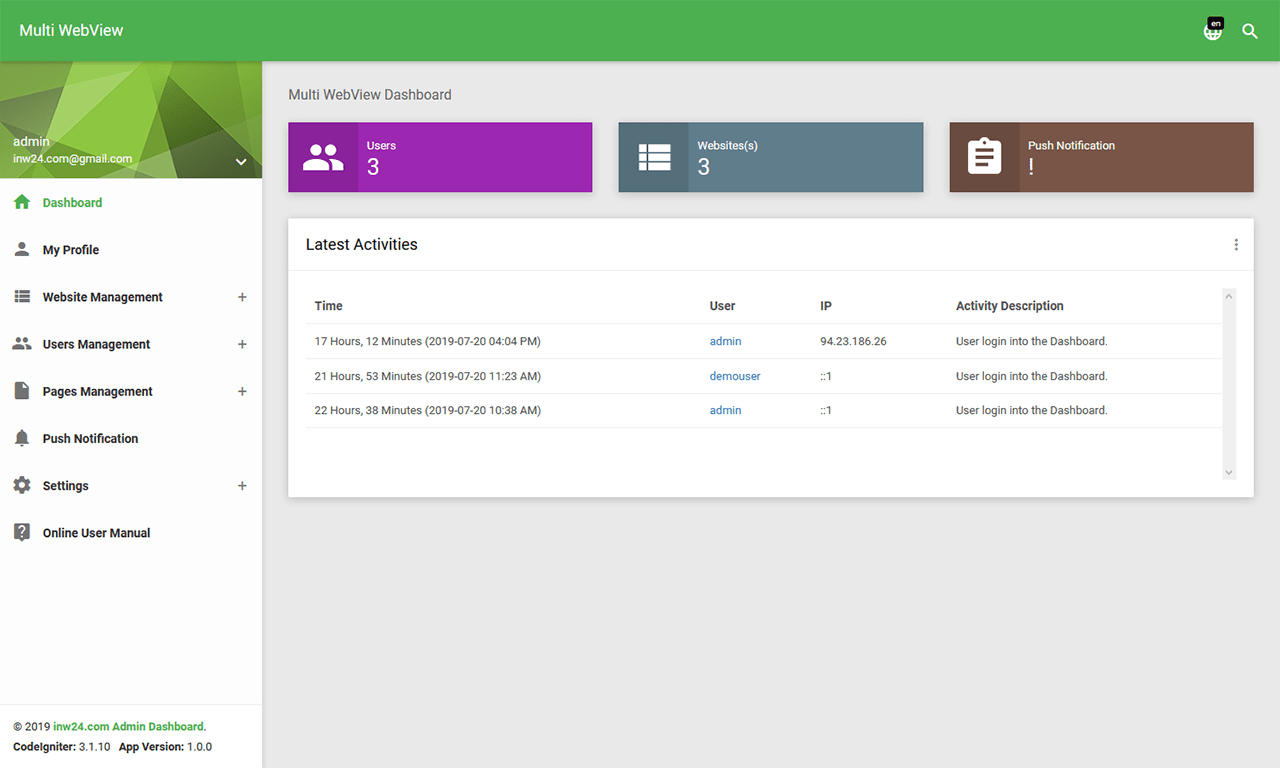Click demouser row's ::1 IP cell
This screenshot has width=1280, height=768.
826,376
